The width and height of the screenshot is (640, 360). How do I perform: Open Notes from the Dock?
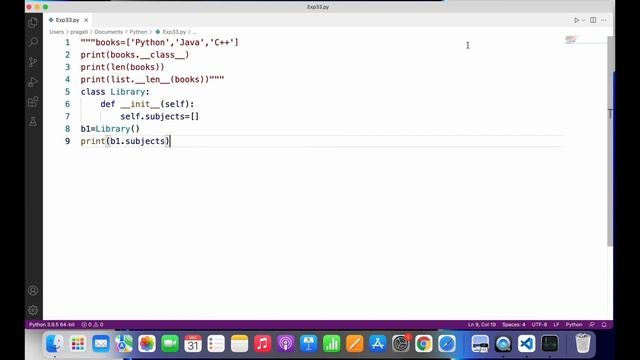239,344
